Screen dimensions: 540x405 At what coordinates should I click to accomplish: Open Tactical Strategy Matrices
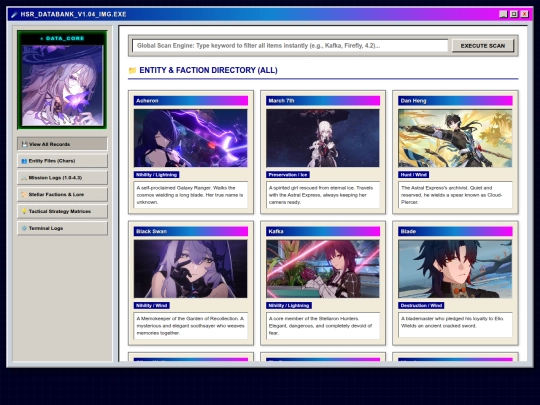coord(62,211)
